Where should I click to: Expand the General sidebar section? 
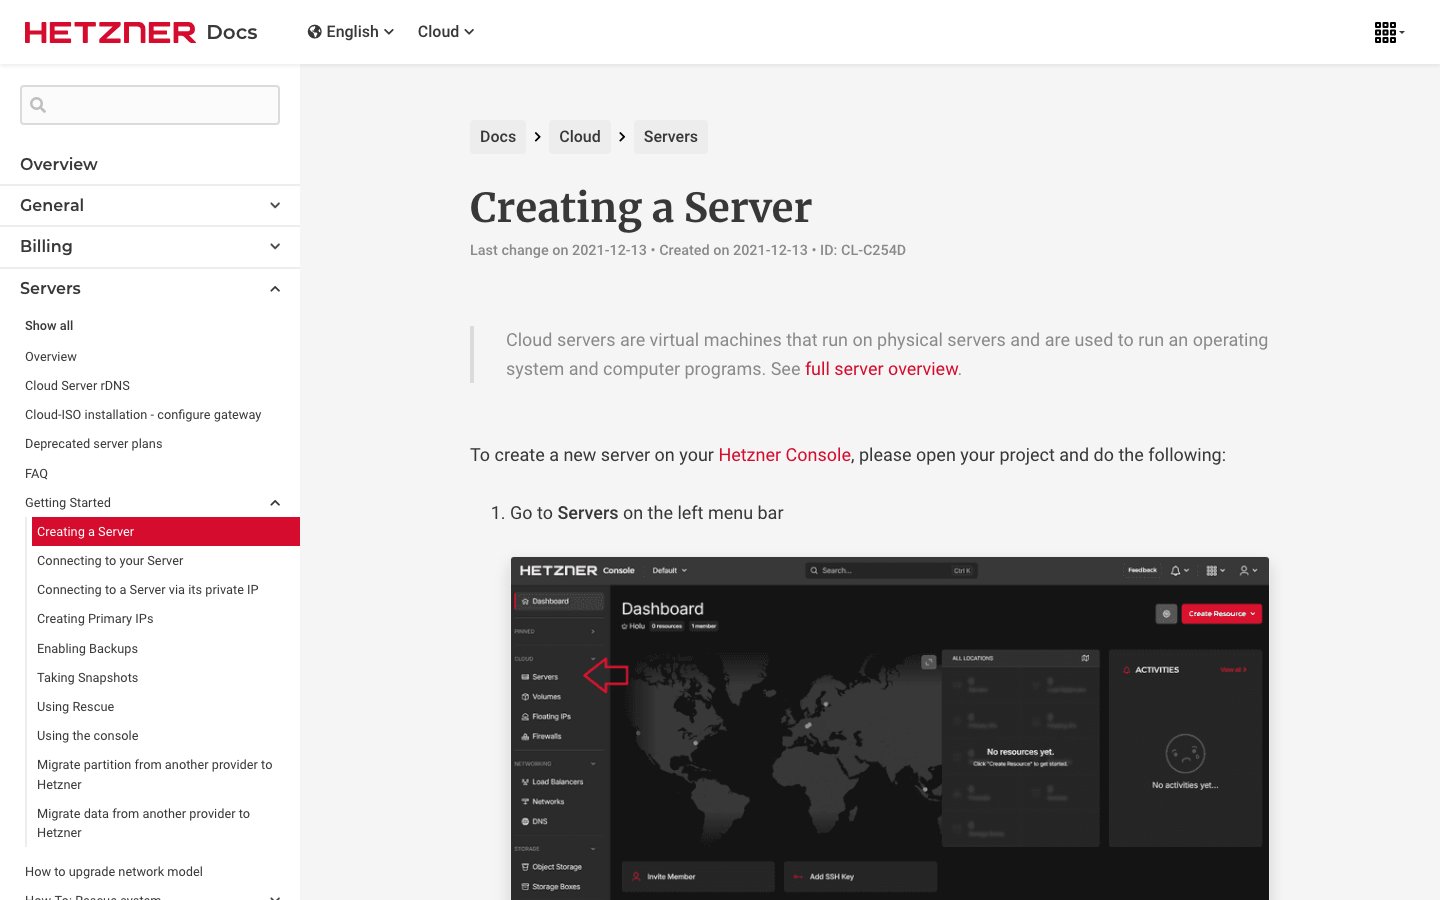[150, 205]
